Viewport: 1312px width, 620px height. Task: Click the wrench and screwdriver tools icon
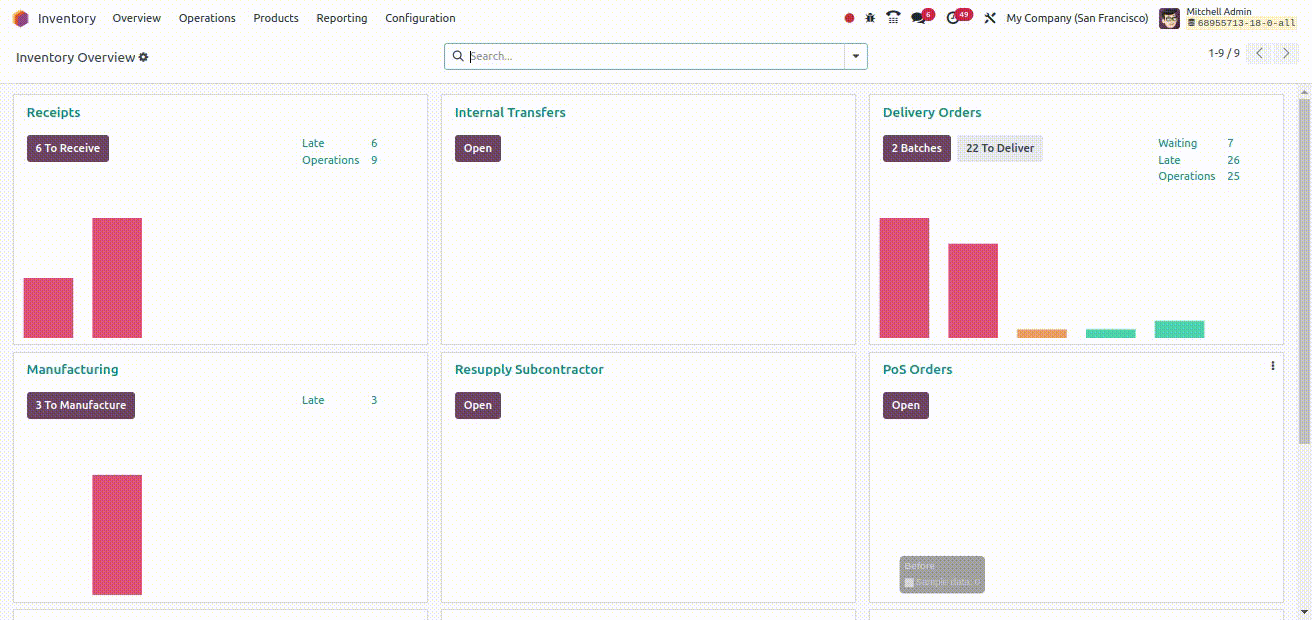990,18
